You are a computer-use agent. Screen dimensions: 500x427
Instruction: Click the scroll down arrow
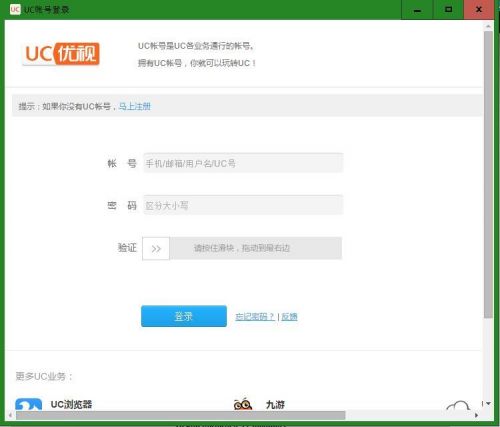pyautogui.click(x=488, y=404)
